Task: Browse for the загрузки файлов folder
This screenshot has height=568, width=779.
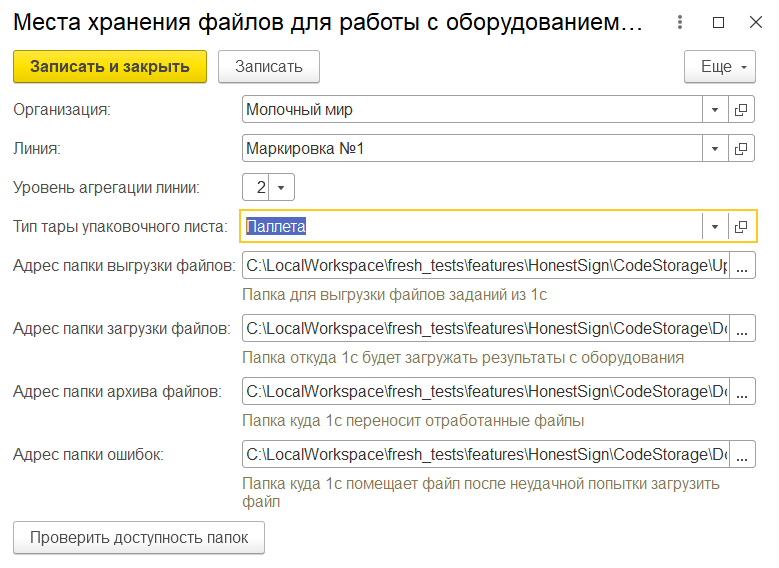Action: [742, 328]
